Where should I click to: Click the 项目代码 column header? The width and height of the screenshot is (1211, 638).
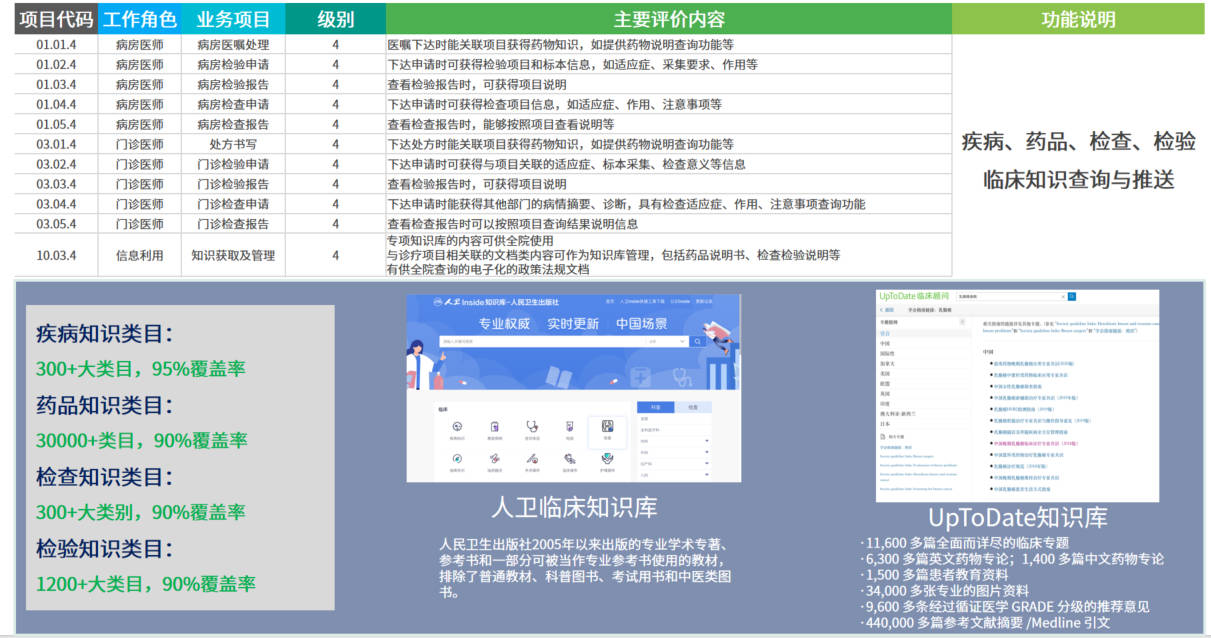tap(56, 19)
